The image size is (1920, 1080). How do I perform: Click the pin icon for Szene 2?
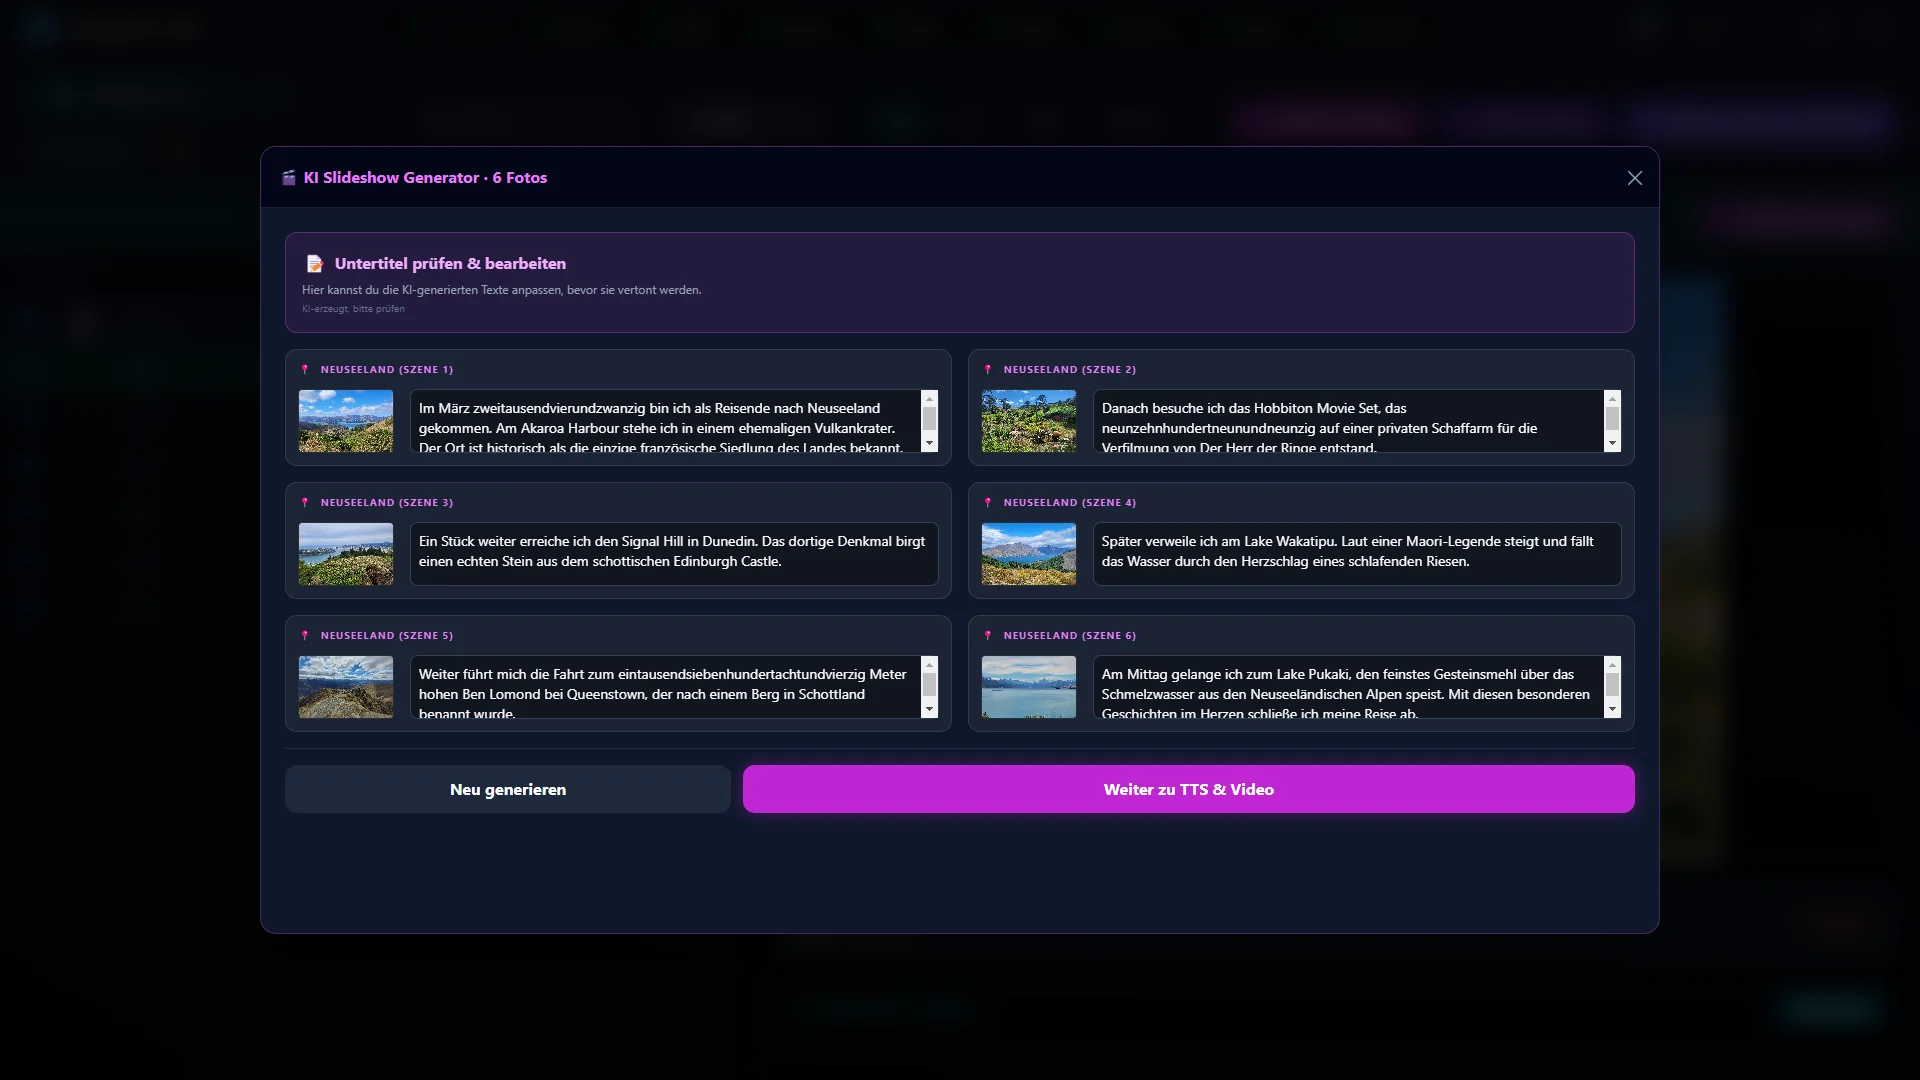pyautogui.click(x=988, y=370)
